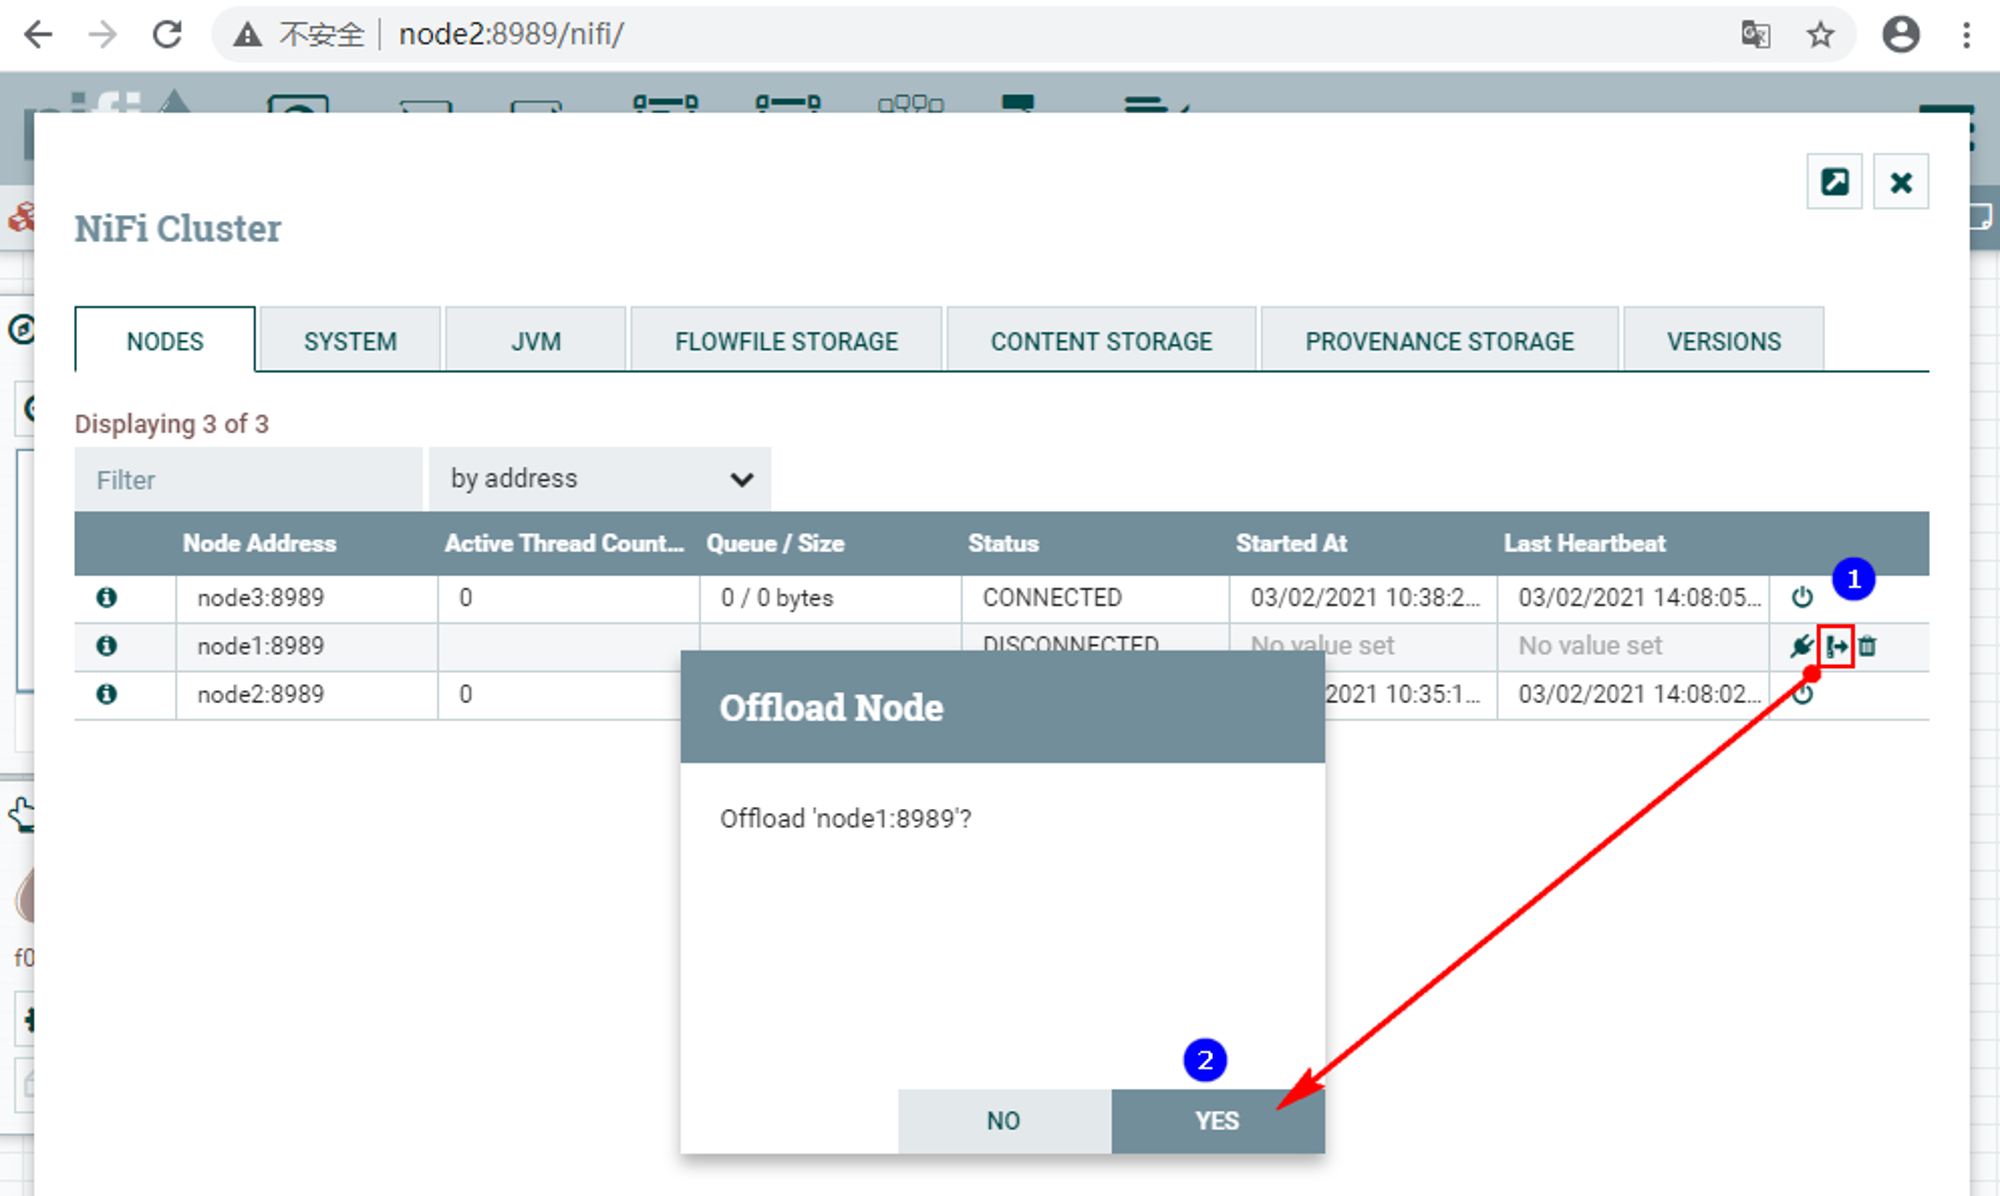
Task: Open the translate page icon
Action: point(1756,35)
